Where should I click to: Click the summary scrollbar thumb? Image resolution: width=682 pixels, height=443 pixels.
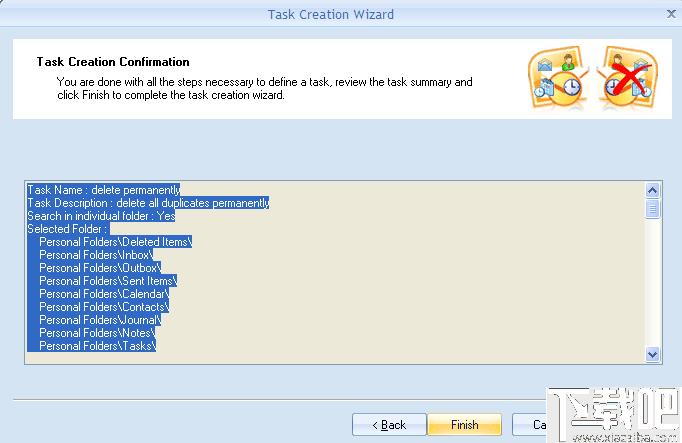click(652, 209)
